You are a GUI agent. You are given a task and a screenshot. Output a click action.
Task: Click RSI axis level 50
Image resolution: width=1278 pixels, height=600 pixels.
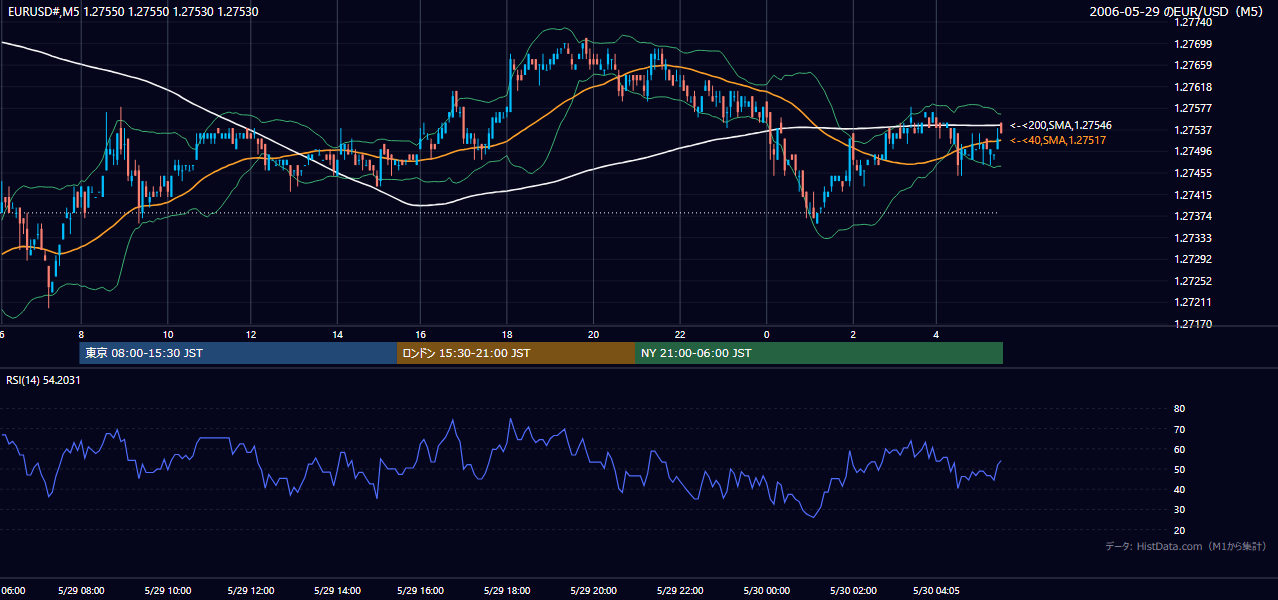pos(1179,469)
